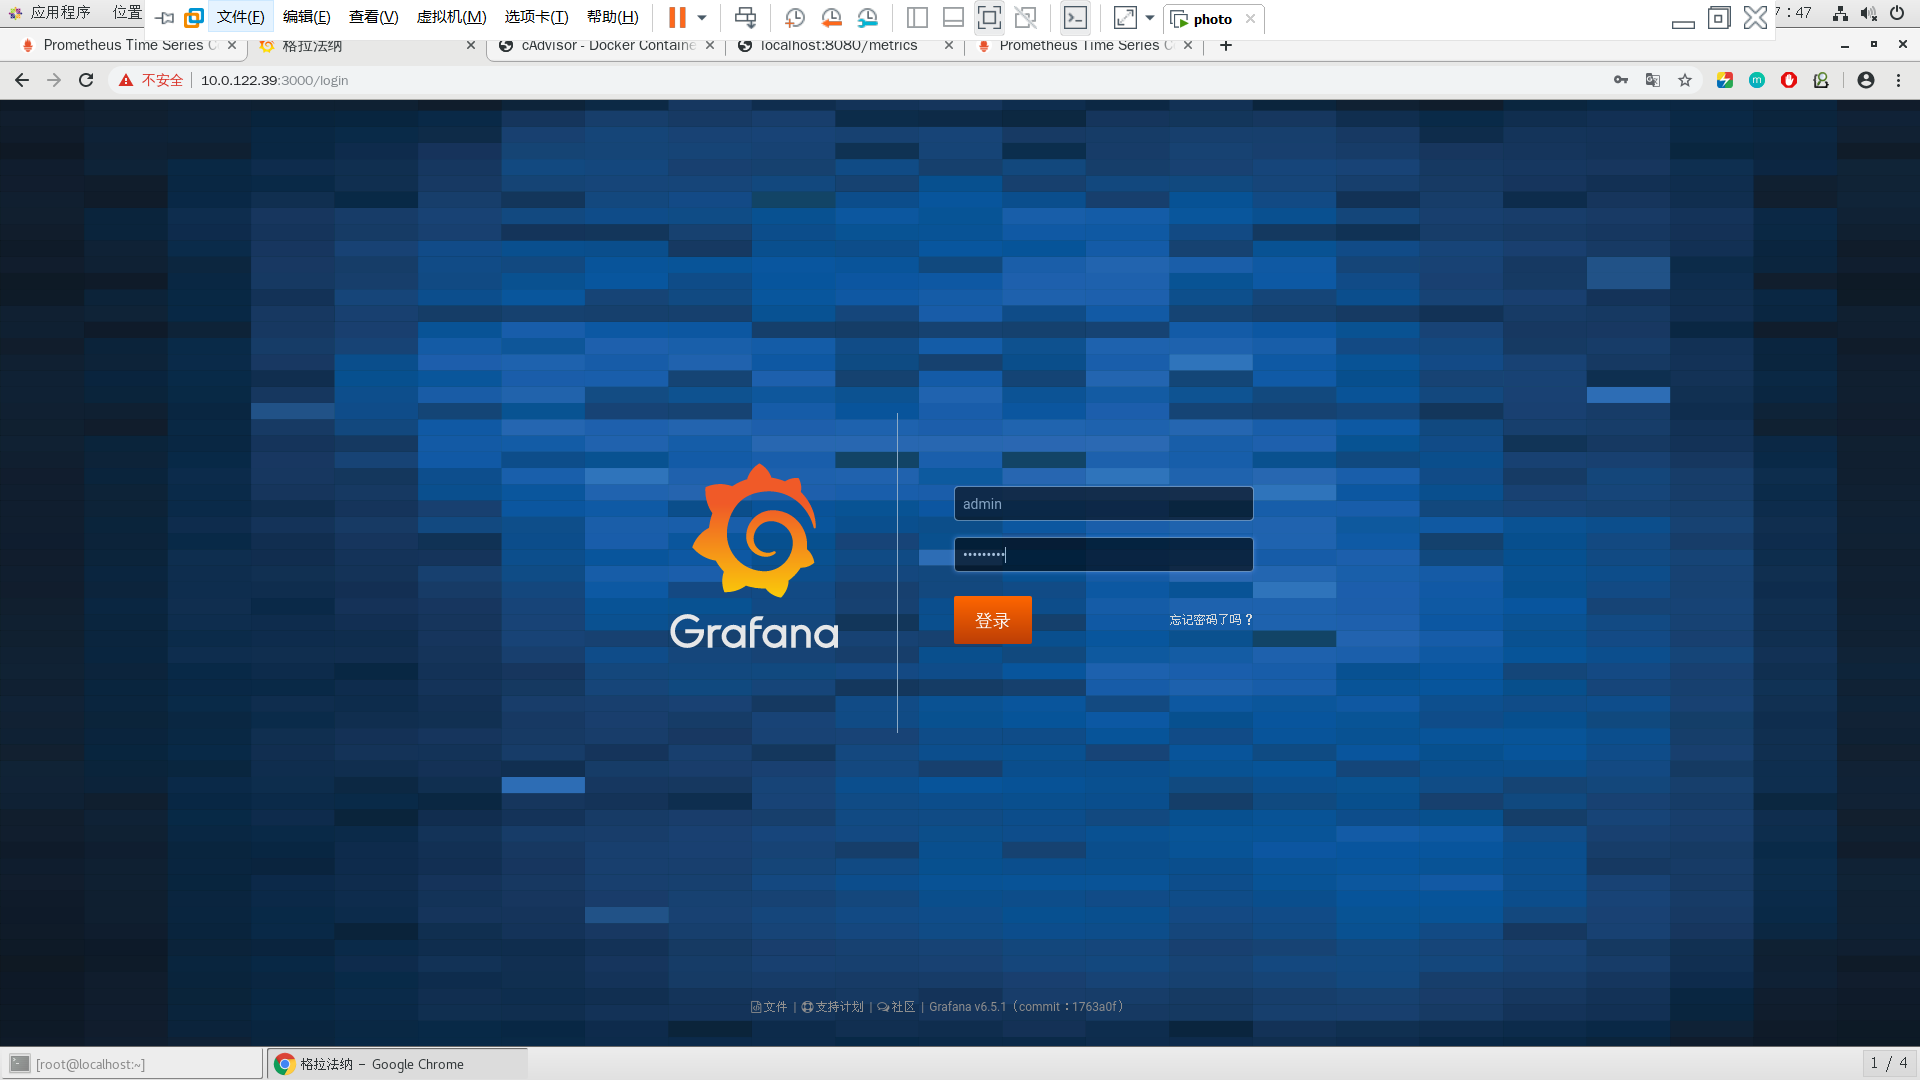The image size is (1920, 1080).
Task: Click the 忘记密码了吗? forgot password link
Action: click(1211, 620)
